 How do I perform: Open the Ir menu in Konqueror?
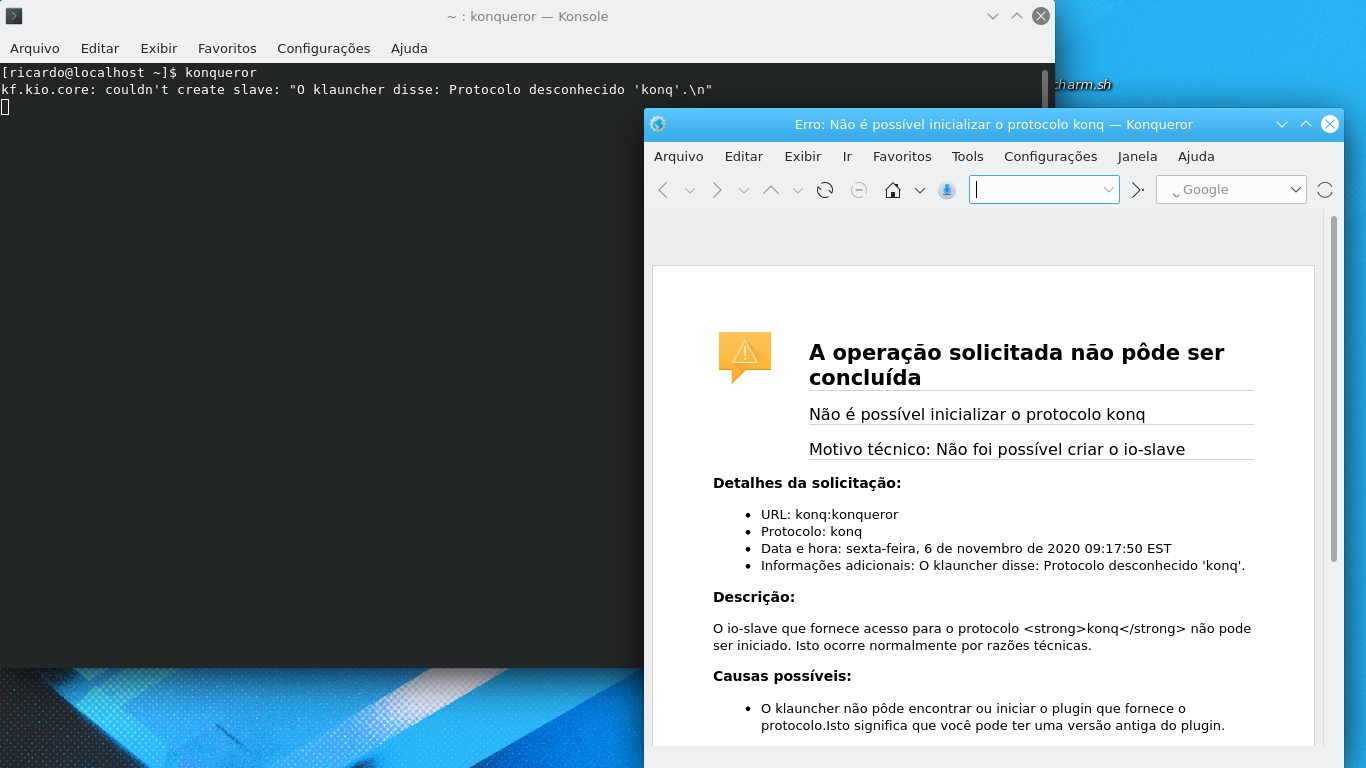tap(847, 157)
